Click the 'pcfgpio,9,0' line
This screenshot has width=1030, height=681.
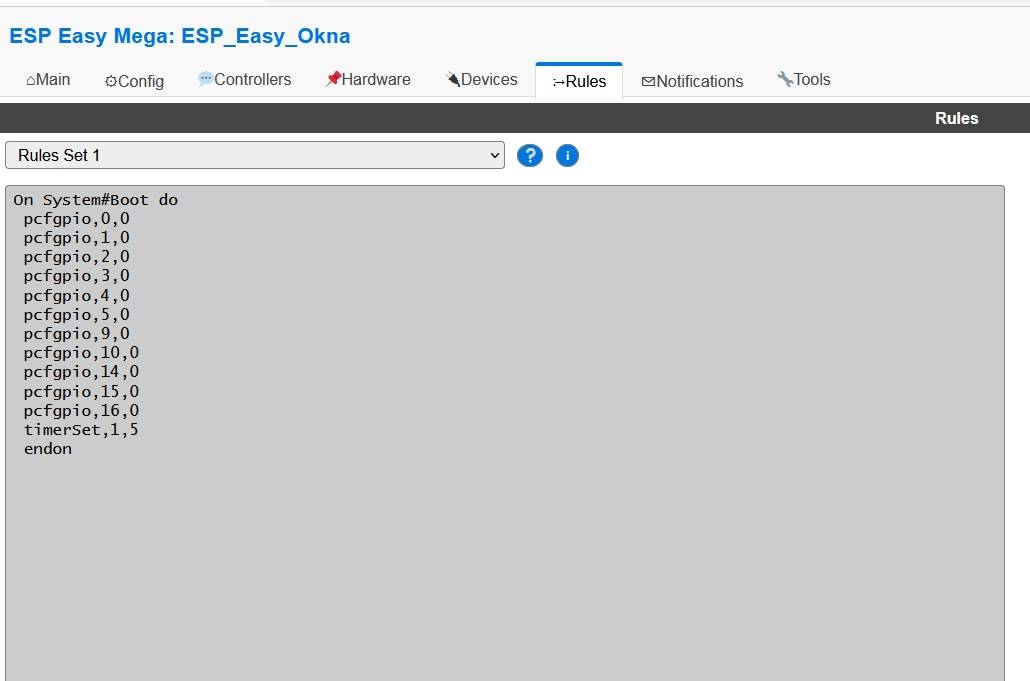coord(76,334)
